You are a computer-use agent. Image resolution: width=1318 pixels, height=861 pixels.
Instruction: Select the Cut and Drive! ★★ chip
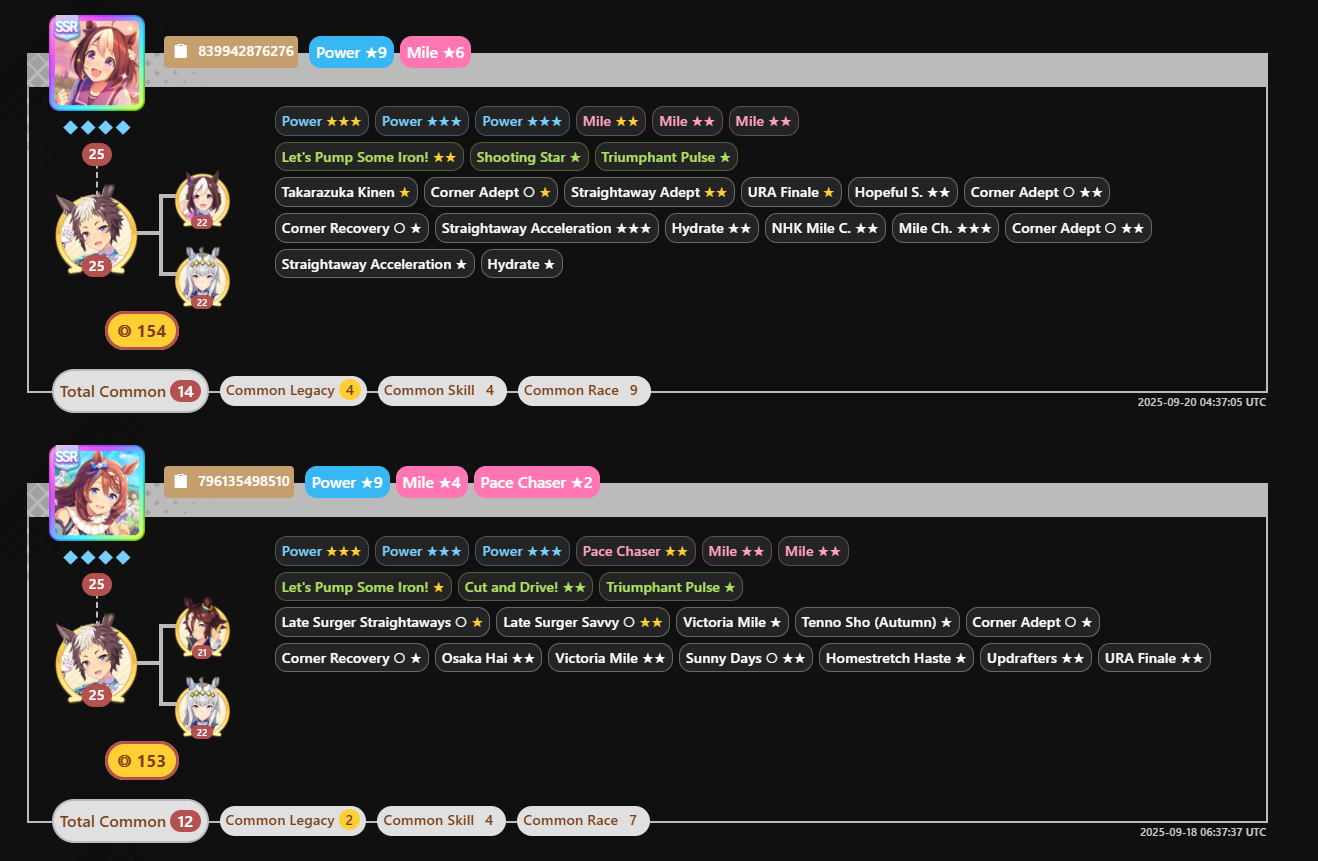click(525, 587)
